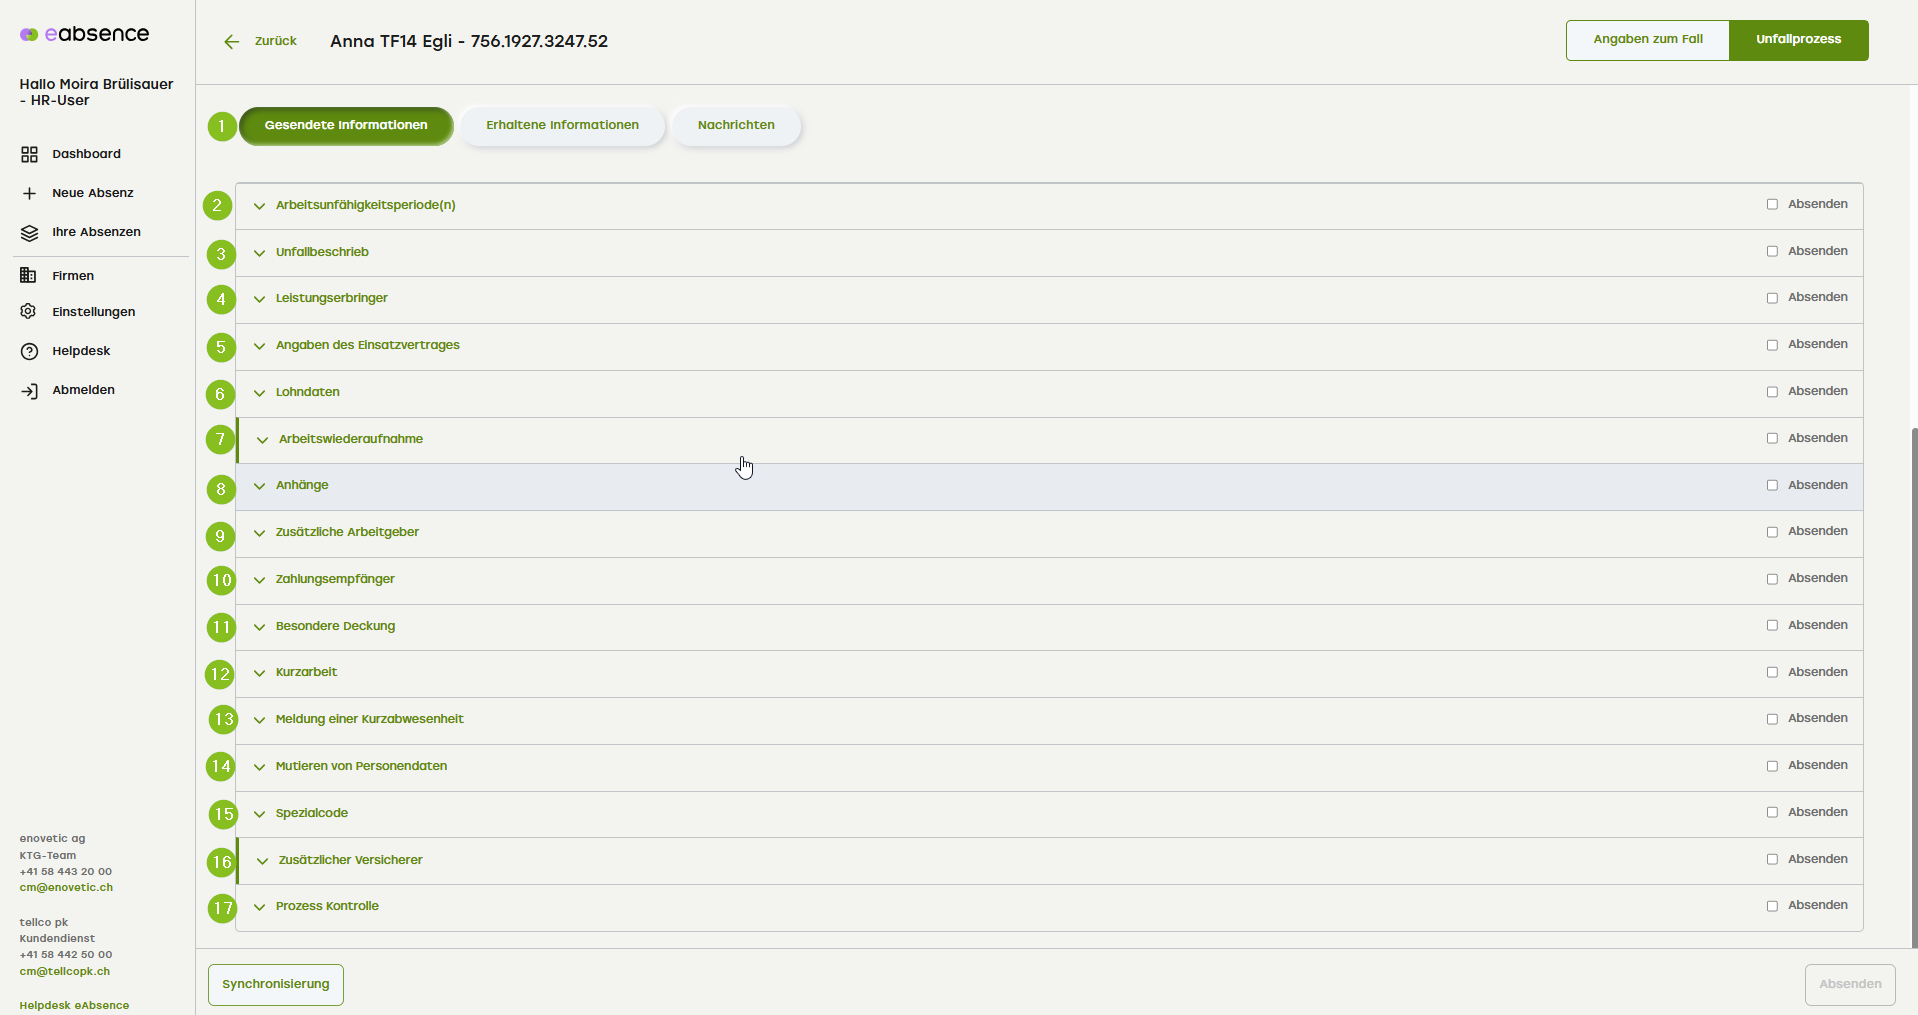Expand the Arbeitsunfähigkeitsperiode(n) section chevron
This screenshot has width=1918, height=1015.
pos(259,206)
